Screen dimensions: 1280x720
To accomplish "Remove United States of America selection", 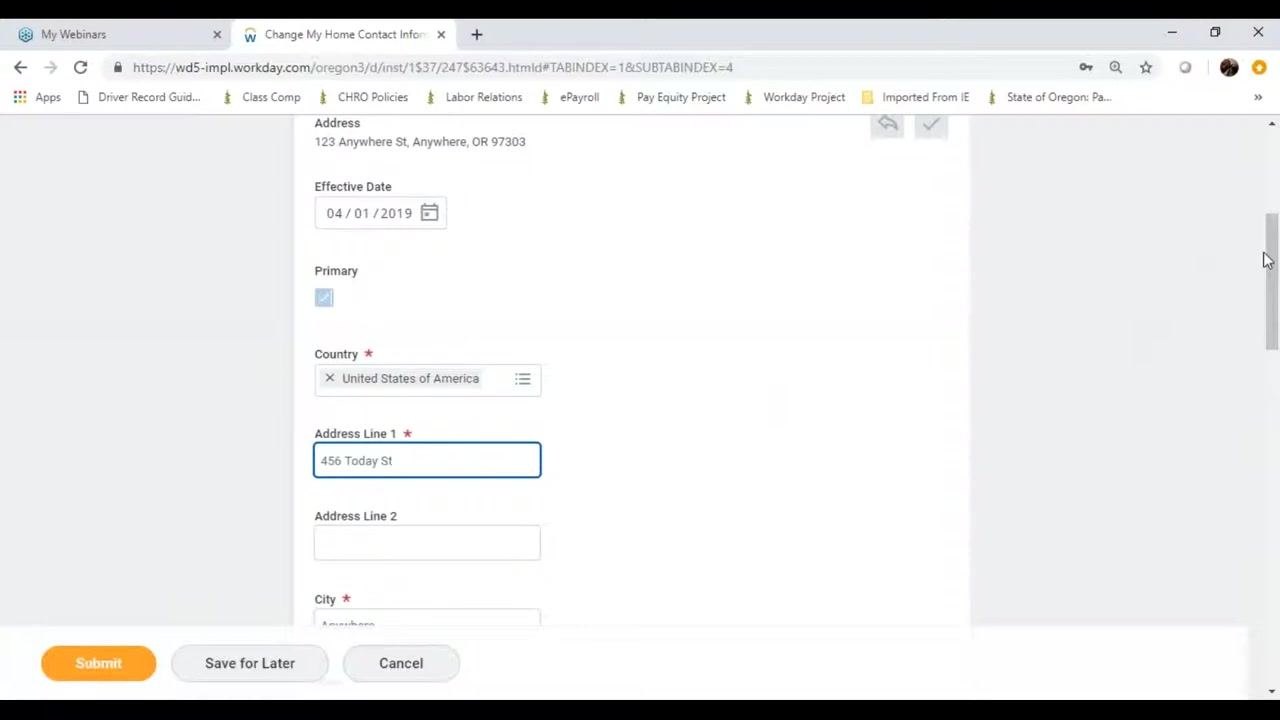I will coord(330,378).
